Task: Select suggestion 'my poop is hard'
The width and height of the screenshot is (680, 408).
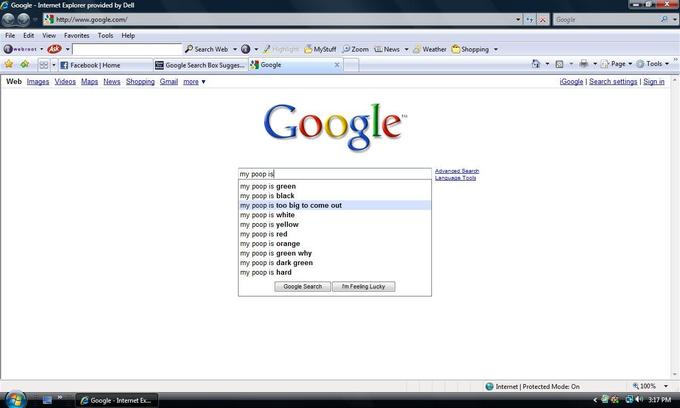Action: pyautogui.click(x=335, y=272)
